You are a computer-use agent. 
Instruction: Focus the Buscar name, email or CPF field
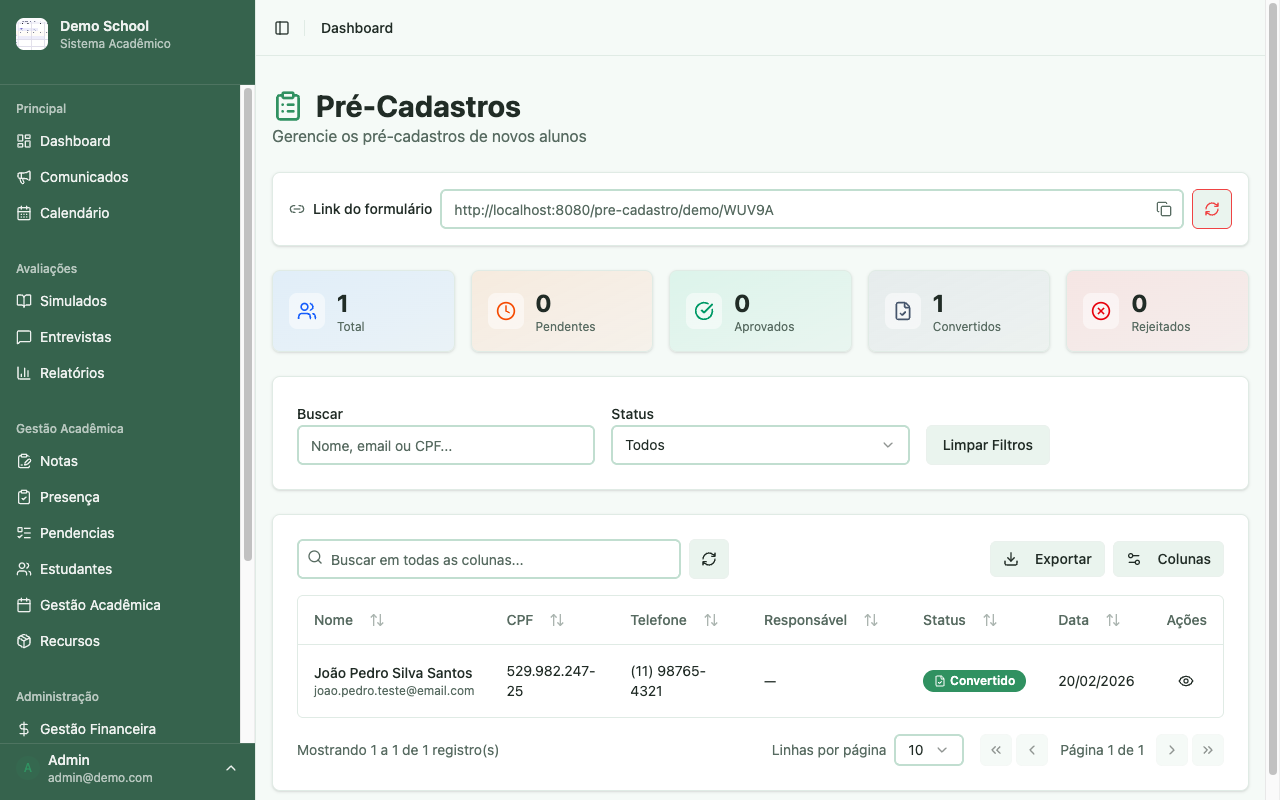pos(446,445)
